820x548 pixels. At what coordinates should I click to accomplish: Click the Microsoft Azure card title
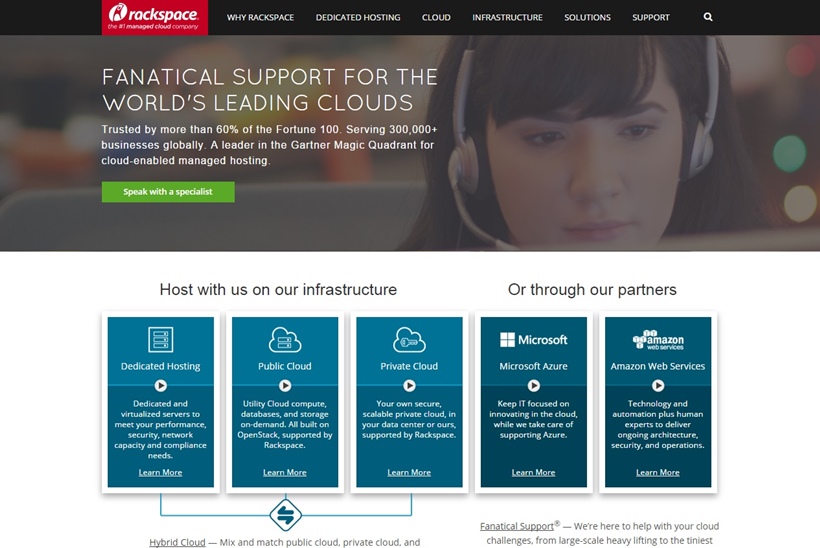[533, 366]
